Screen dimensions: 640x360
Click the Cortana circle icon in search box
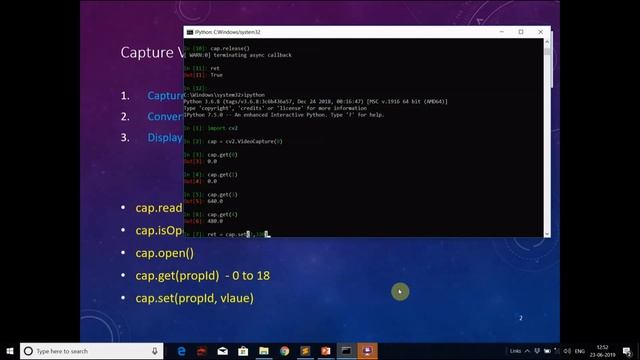tap(28, 351)
